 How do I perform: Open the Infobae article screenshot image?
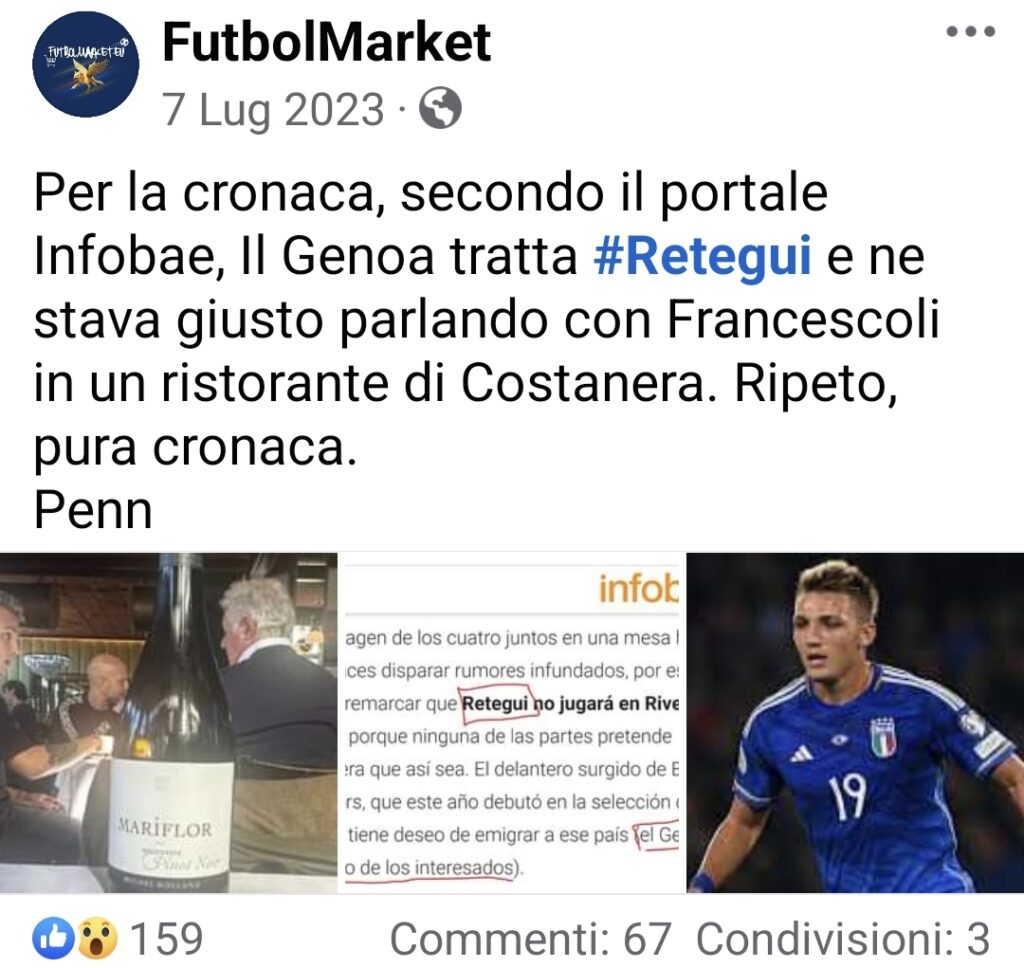click(x=512, y=722)
